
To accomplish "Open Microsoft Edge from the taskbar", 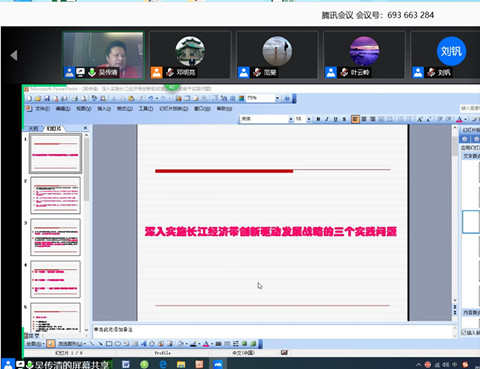I will point(163,364).
